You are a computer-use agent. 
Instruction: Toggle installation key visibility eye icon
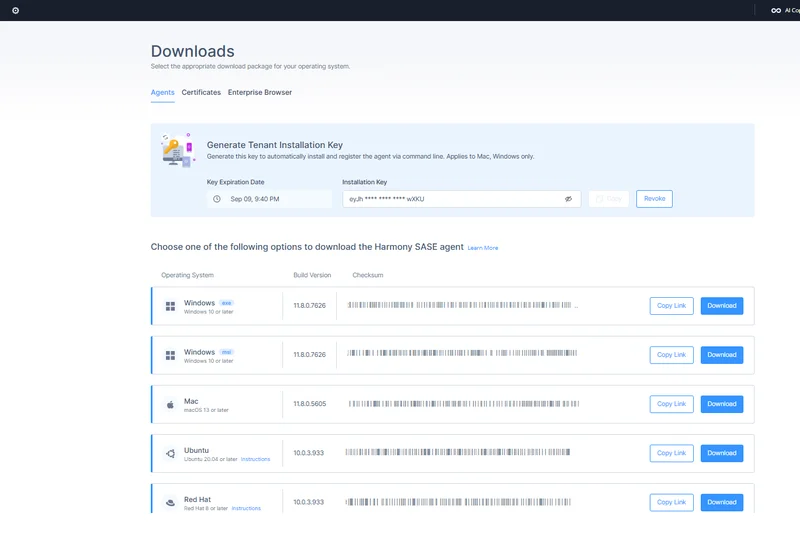[568, 199]
